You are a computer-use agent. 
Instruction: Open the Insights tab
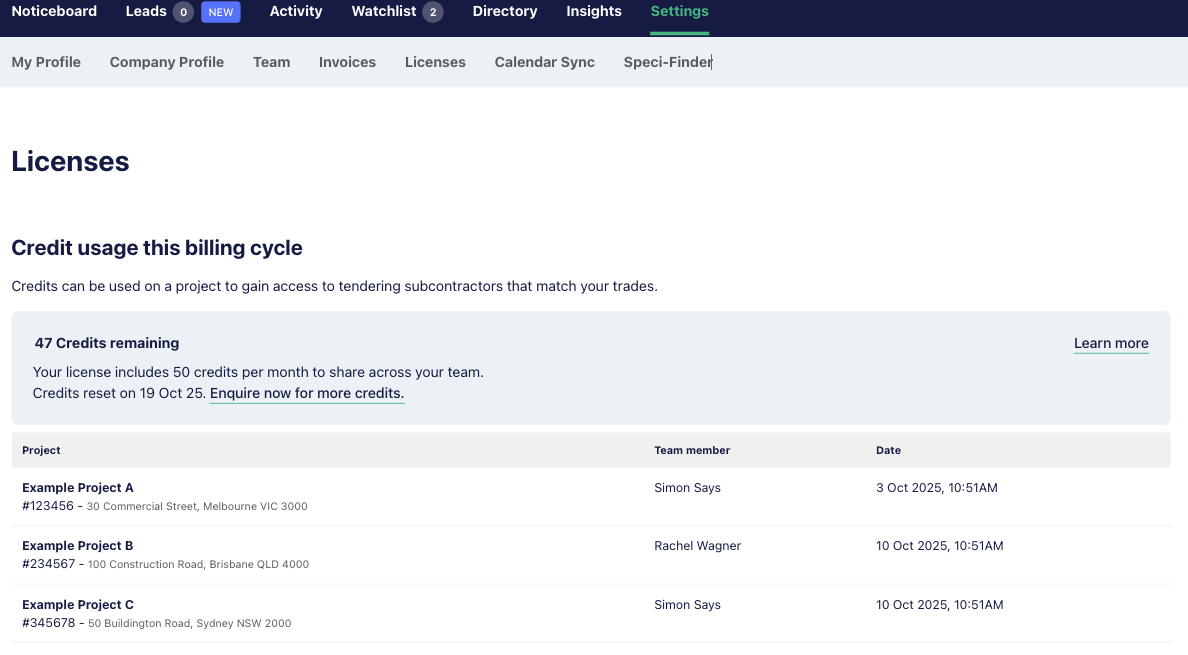tap(594, 12)
